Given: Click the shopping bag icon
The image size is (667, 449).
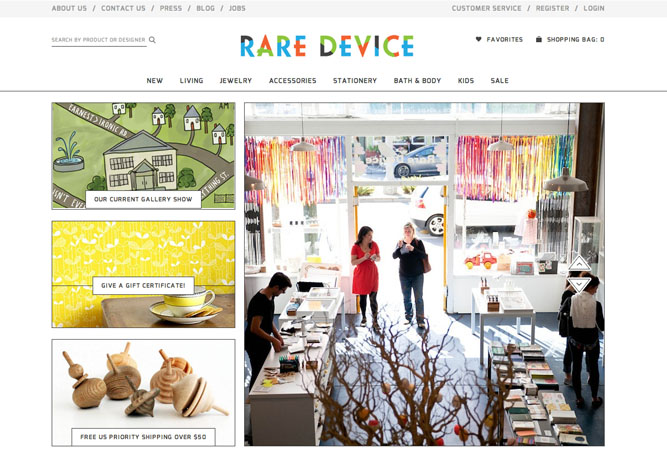Looking at the screenshot, I should [539, 39].
